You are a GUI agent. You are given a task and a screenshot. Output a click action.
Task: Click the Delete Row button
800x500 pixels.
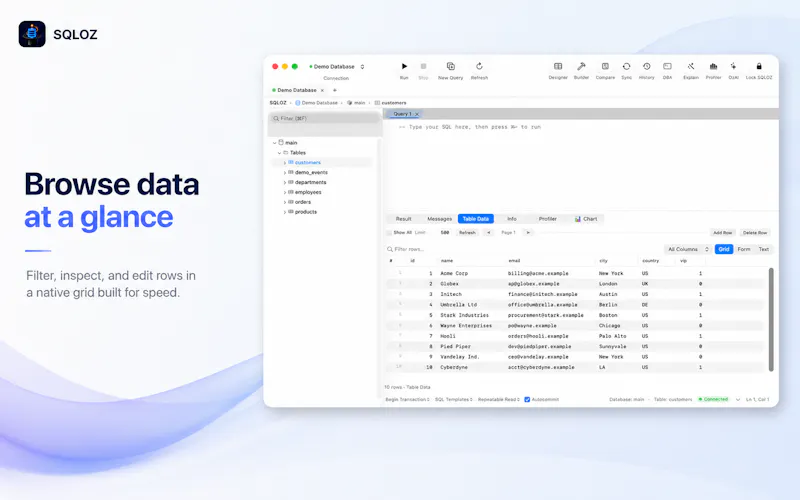pyautogui.click(x=755, y=233)
